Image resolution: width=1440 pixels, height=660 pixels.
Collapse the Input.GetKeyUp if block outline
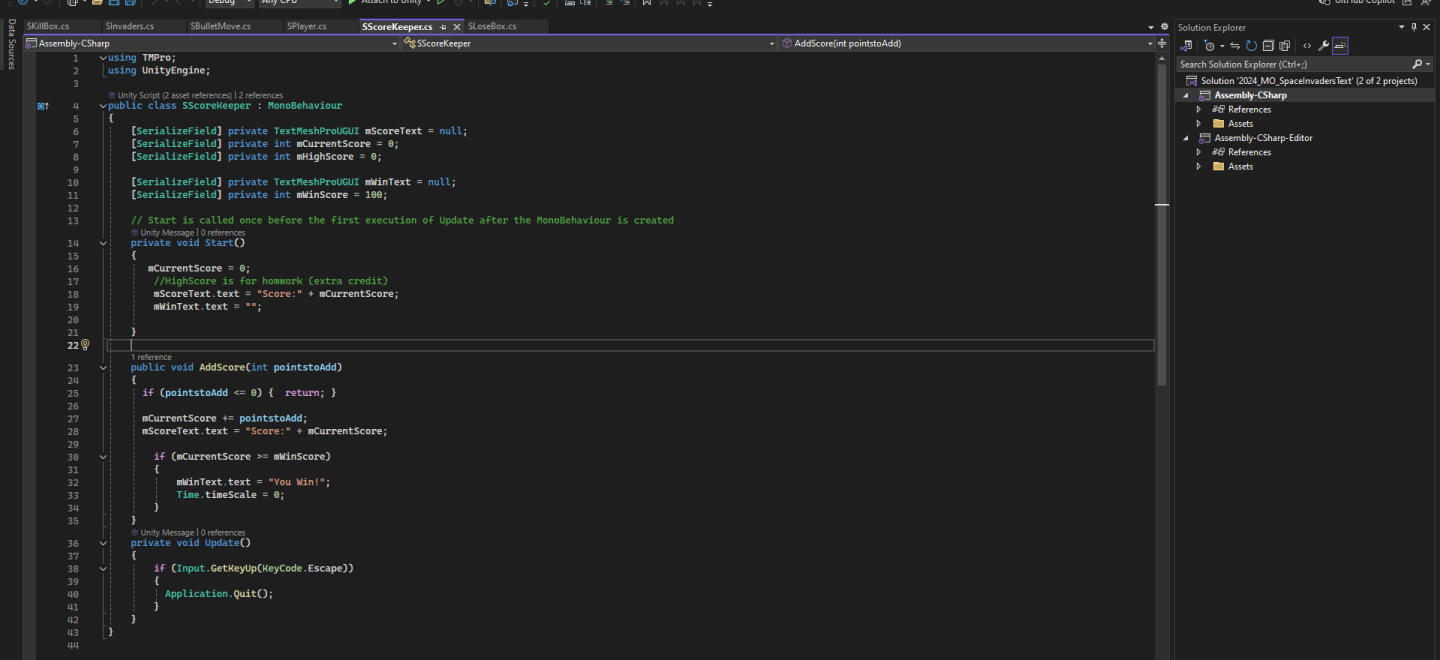click(x=104, y=568)
